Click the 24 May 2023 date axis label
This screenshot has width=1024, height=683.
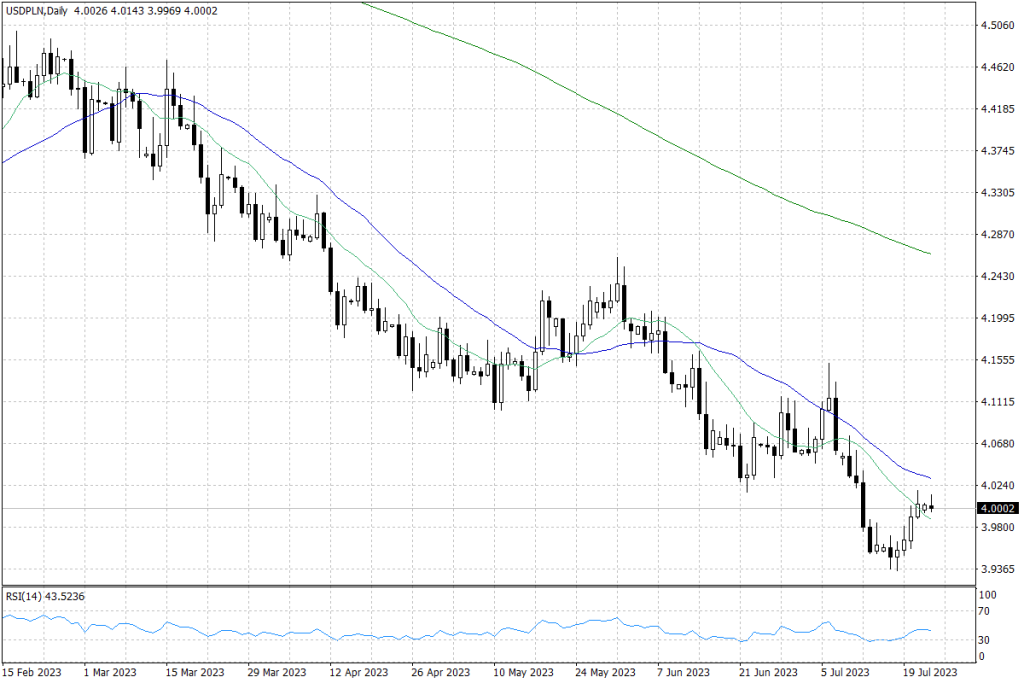tap(605, 673)
